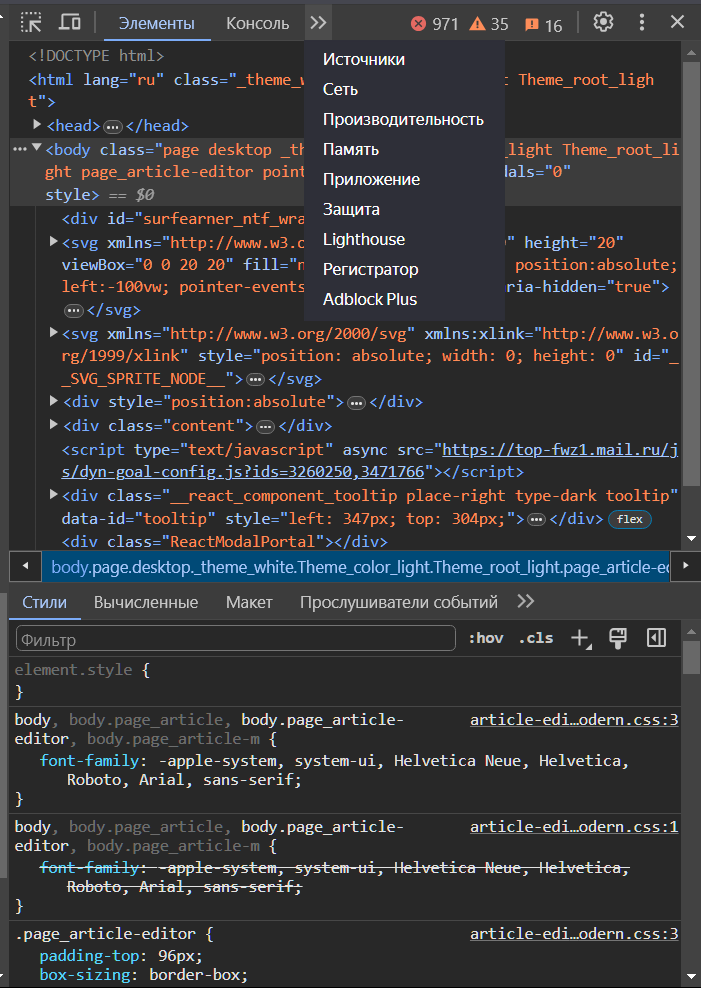Open Прослушиватели событий tab
Viewport: 701px width, 988px height.
tap(399, 602)
